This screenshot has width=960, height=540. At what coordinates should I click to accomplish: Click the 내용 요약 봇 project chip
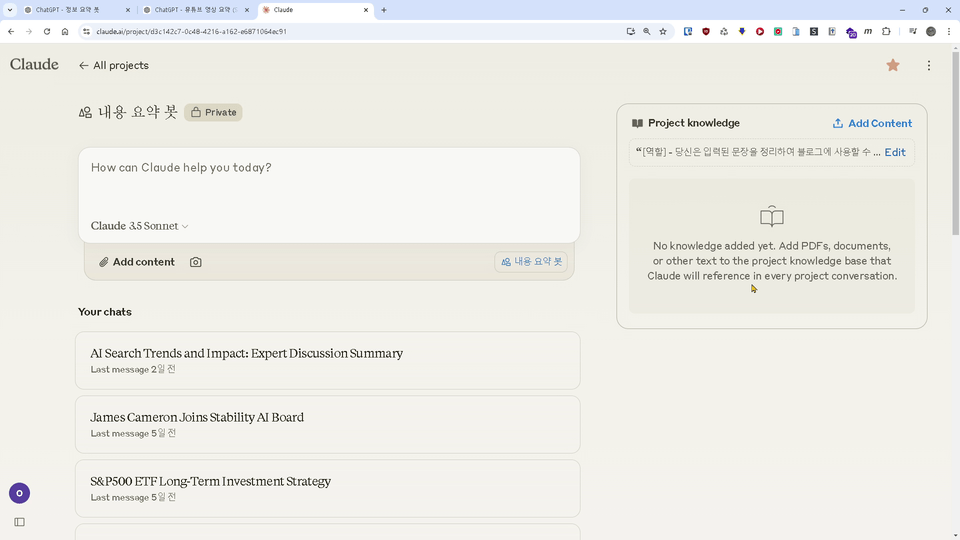[531, 262]
